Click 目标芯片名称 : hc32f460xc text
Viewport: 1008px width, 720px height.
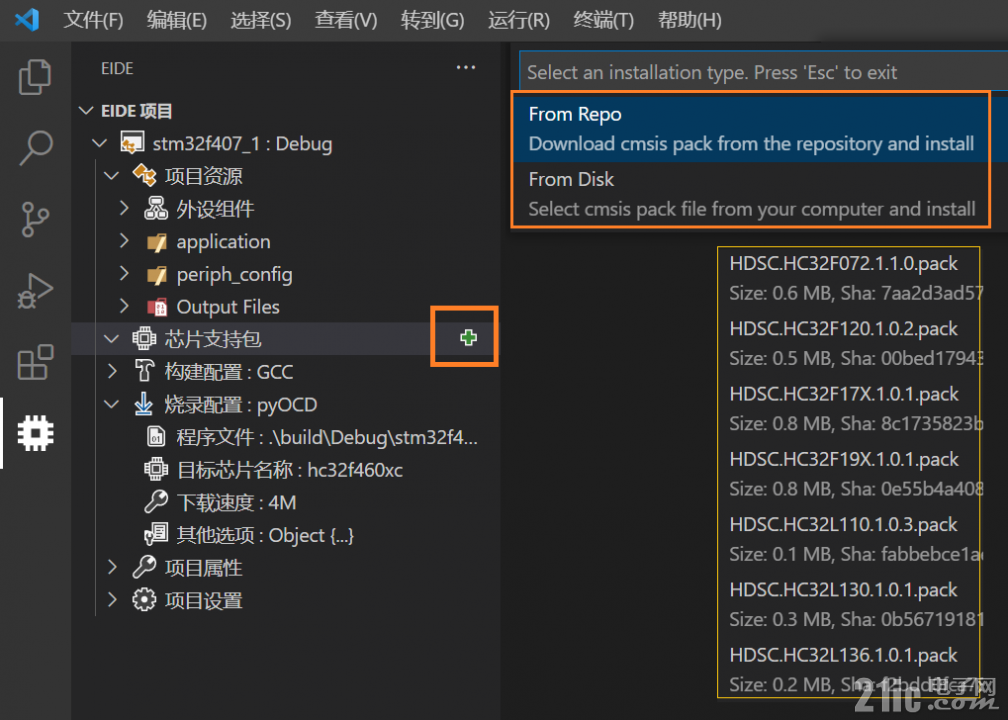coord(289,470)
